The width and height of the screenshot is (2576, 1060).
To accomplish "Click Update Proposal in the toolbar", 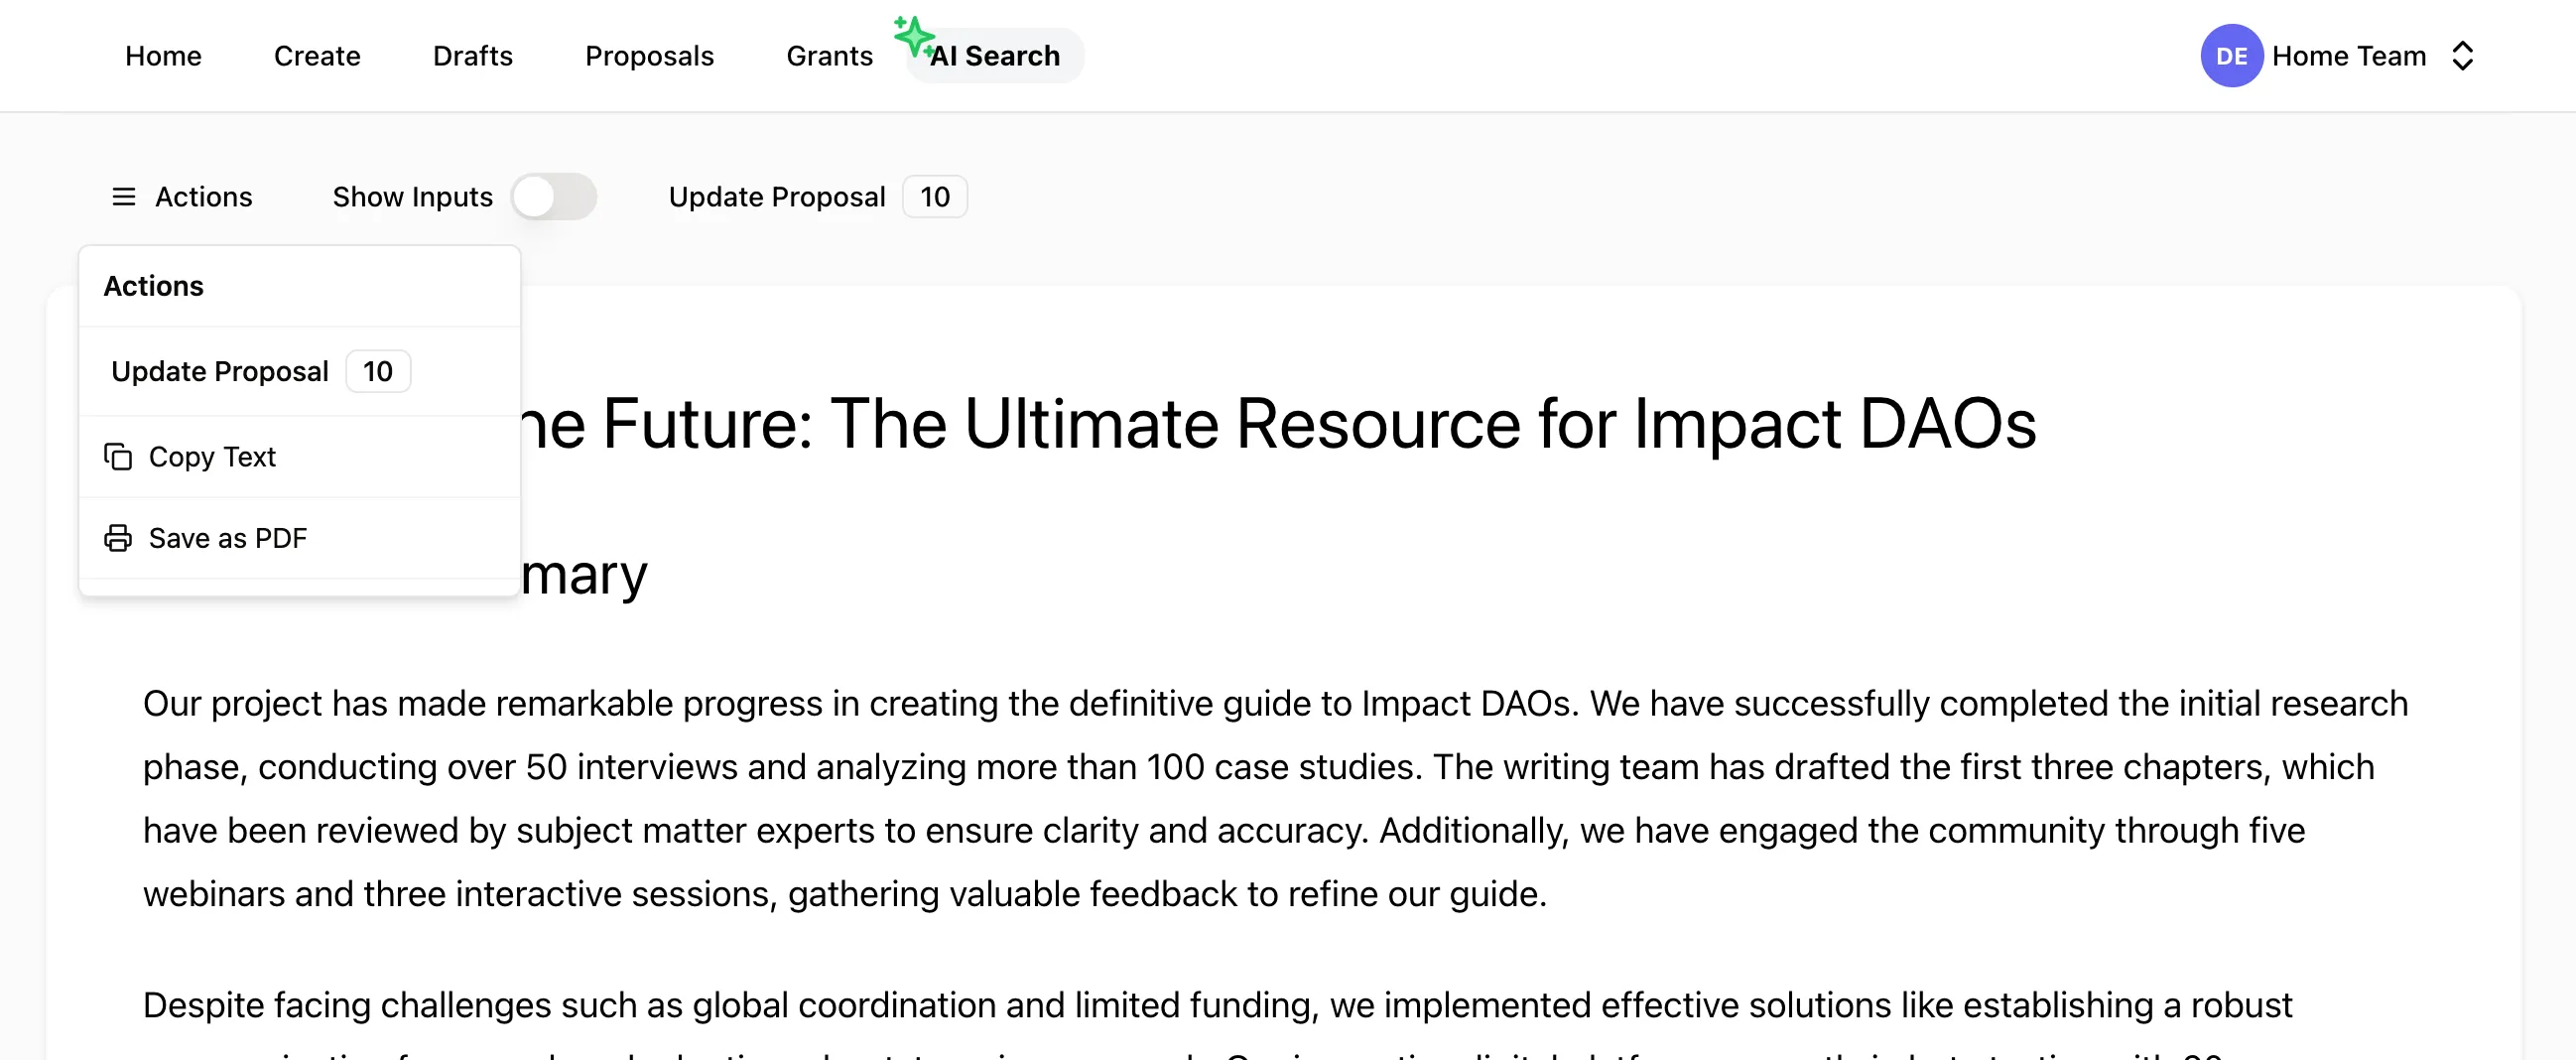I will (x=777, y=197).
